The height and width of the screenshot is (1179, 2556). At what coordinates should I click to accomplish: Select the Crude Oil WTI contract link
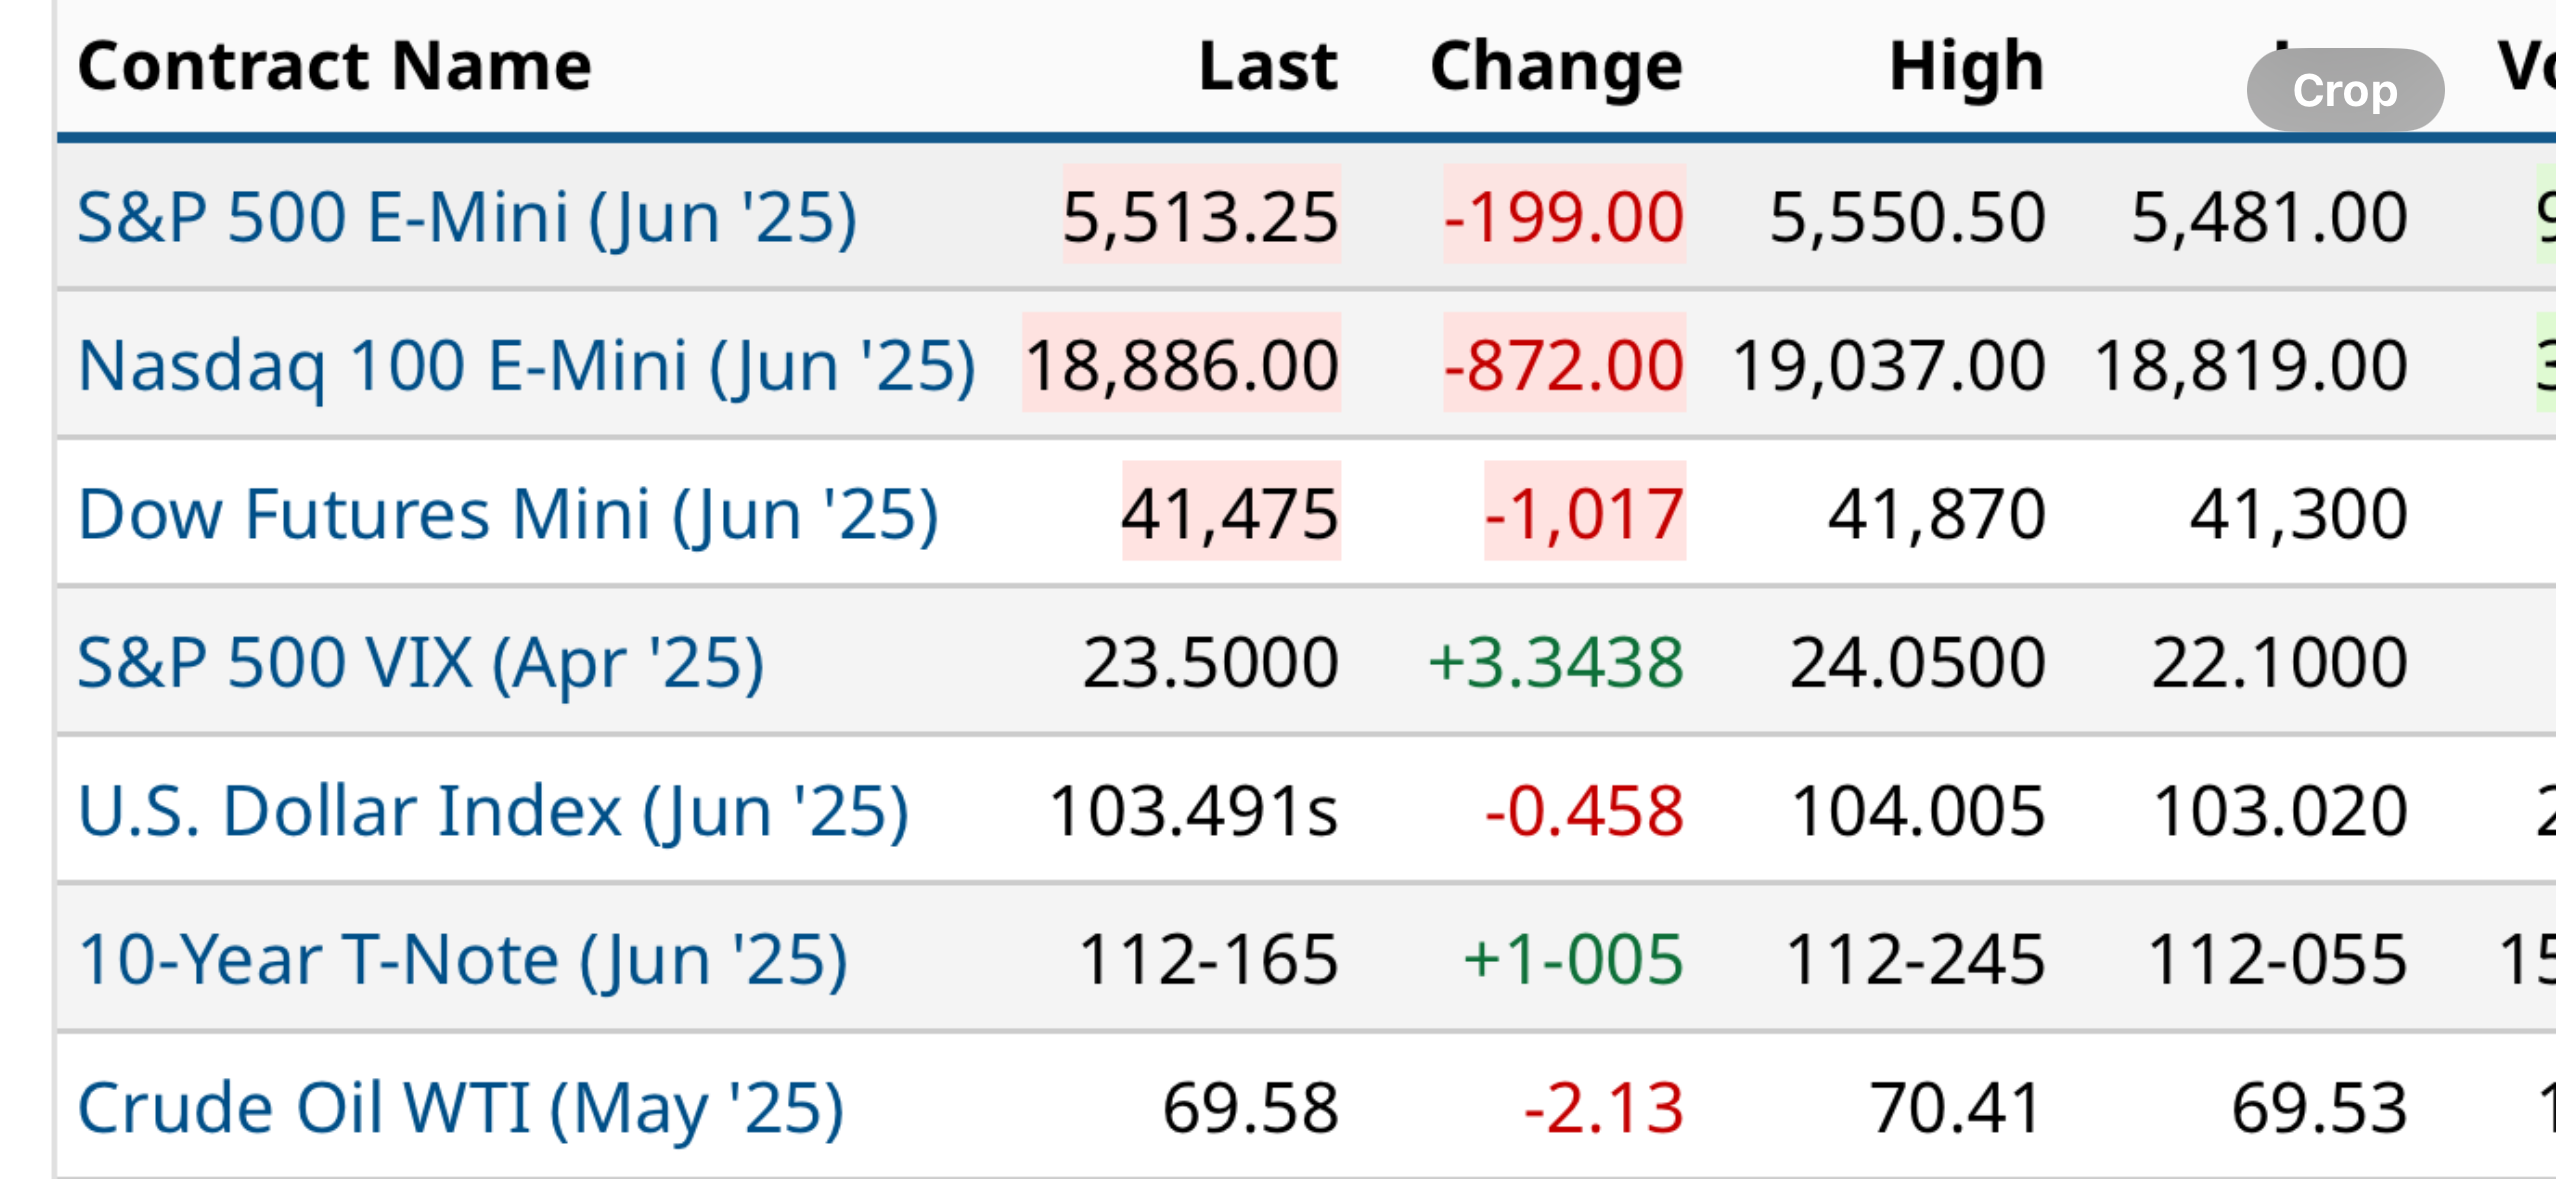click(x=460, y=1107)
